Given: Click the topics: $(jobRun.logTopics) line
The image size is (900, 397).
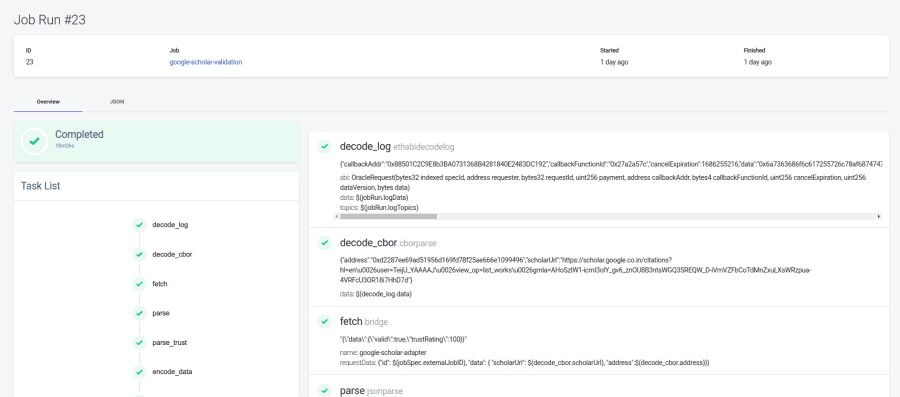Looking at the screenshot, I should click(x=379, y=207).
